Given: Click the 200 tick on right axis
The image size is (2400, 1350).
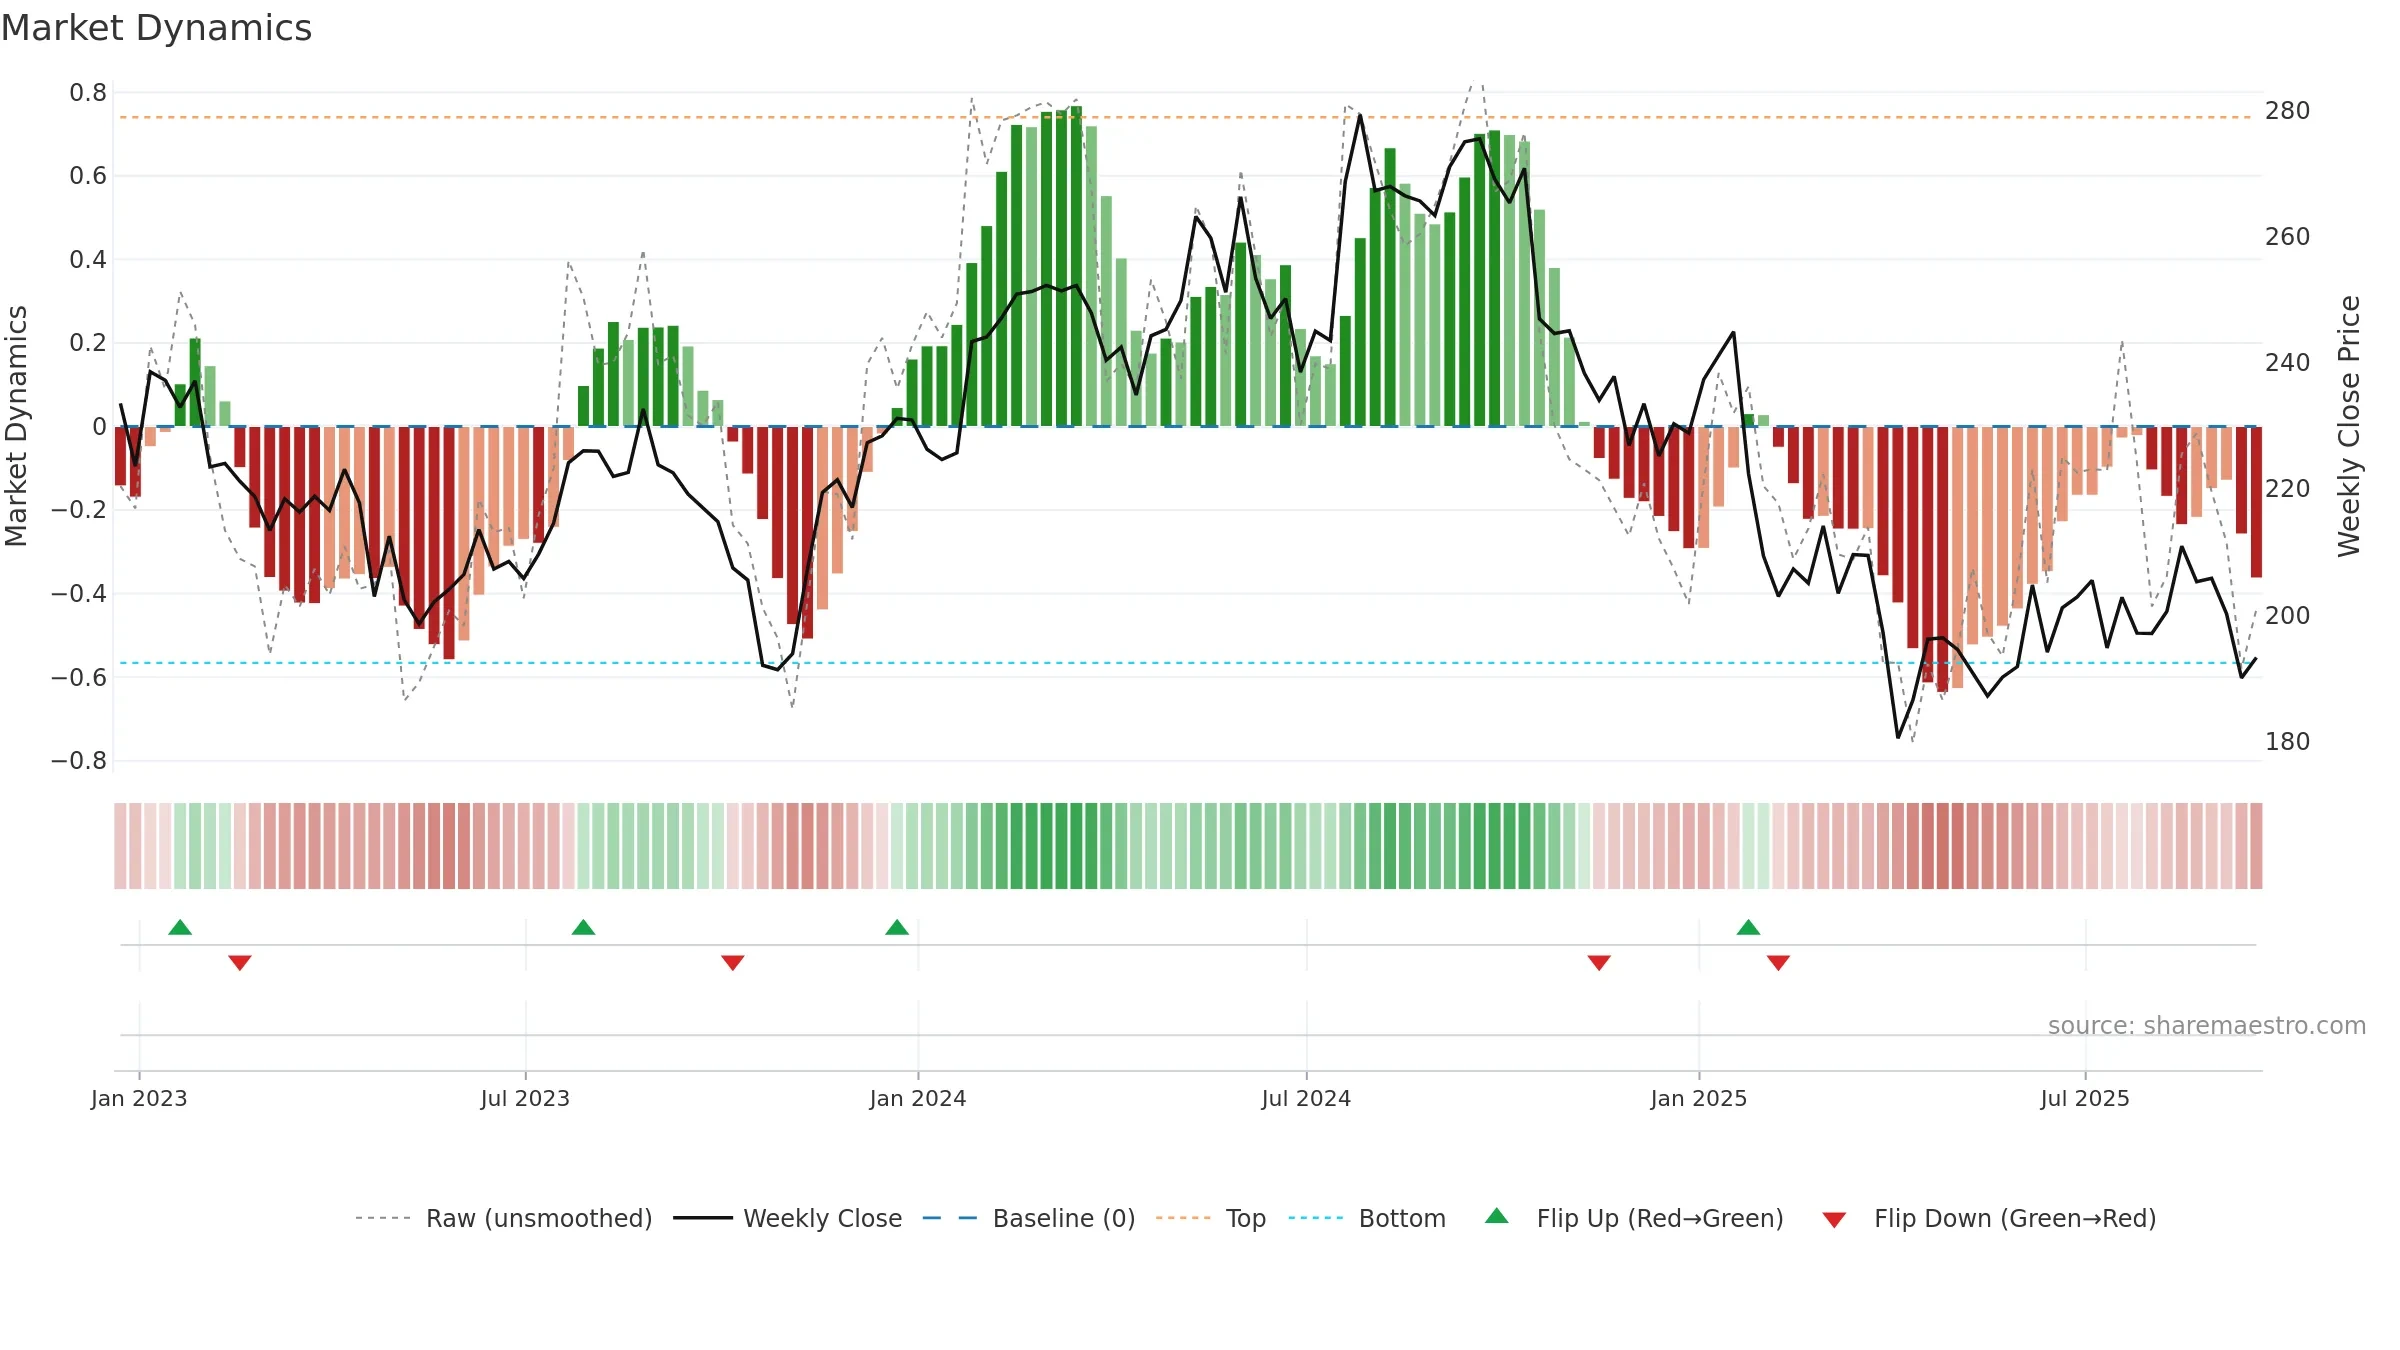Looking at the screenshot, I should [x=2287, y=615].
